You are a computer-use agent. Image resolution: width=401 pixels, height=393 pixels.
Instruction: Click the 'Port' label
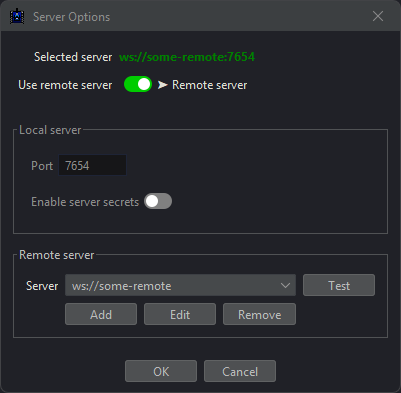42,166
